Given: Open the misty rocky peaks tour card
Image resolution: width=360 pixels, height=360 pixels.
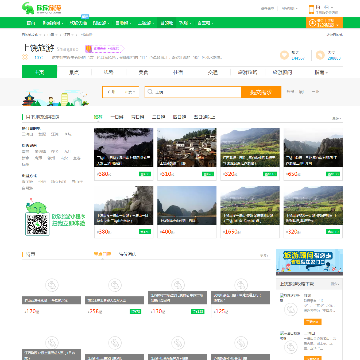Looking at the screenshot, I should click(313, 154).
